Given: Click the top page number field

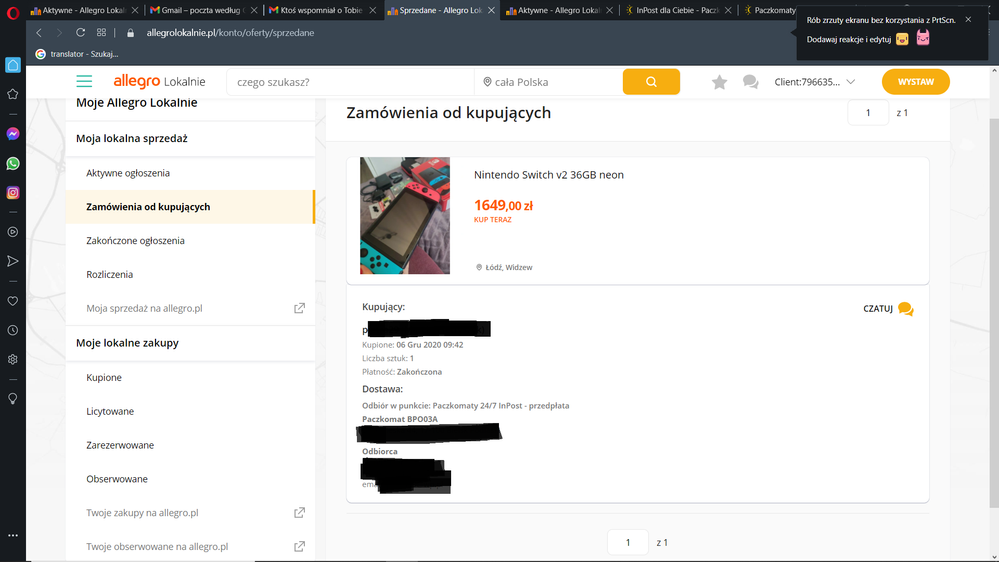Looking at the screenshot, I should coord(868,113).
